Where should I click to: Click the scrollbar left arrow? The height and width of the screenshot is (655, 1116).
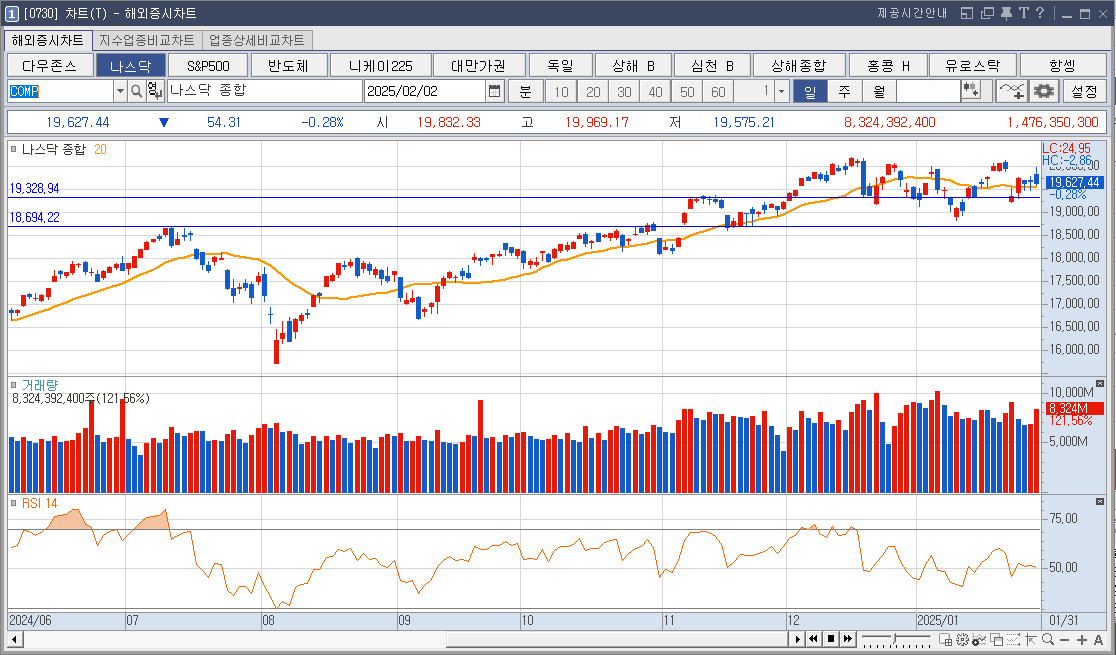tap(14, 639)
